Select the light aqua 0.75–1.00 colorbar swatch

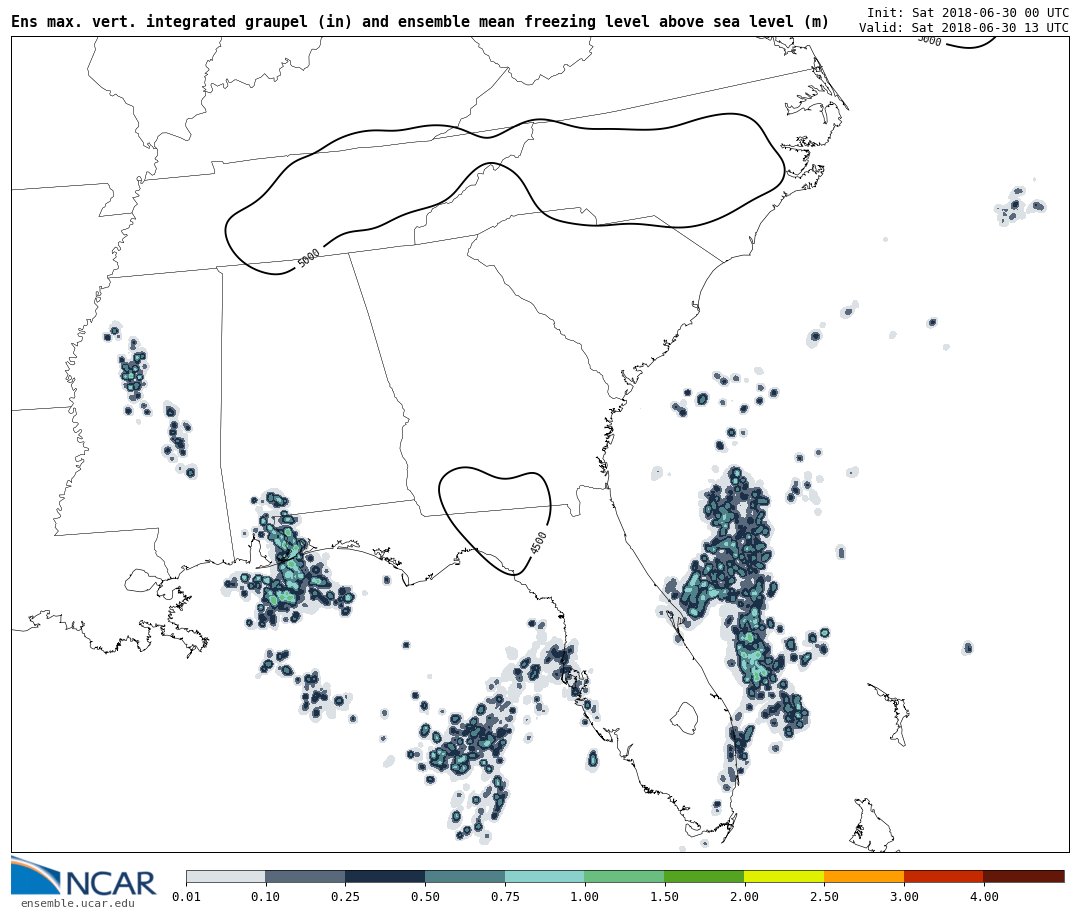point(544,876)
